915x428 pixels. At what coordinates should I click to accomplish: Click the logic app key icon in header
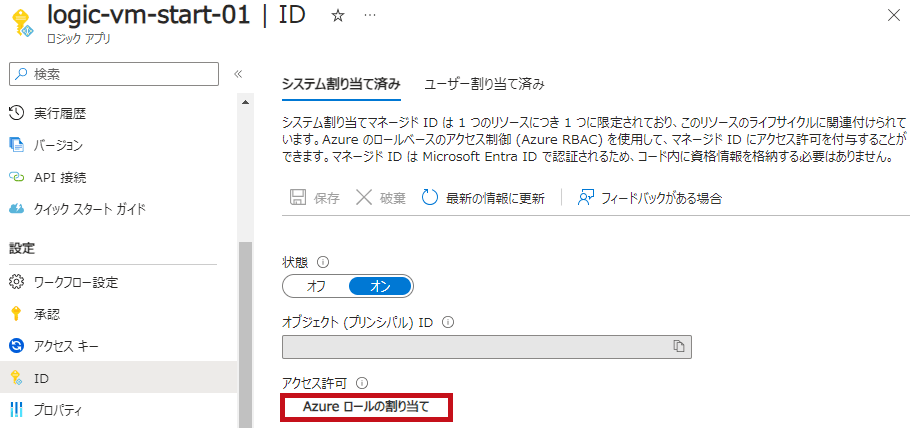pyautogui.click(x=22, y=22)
